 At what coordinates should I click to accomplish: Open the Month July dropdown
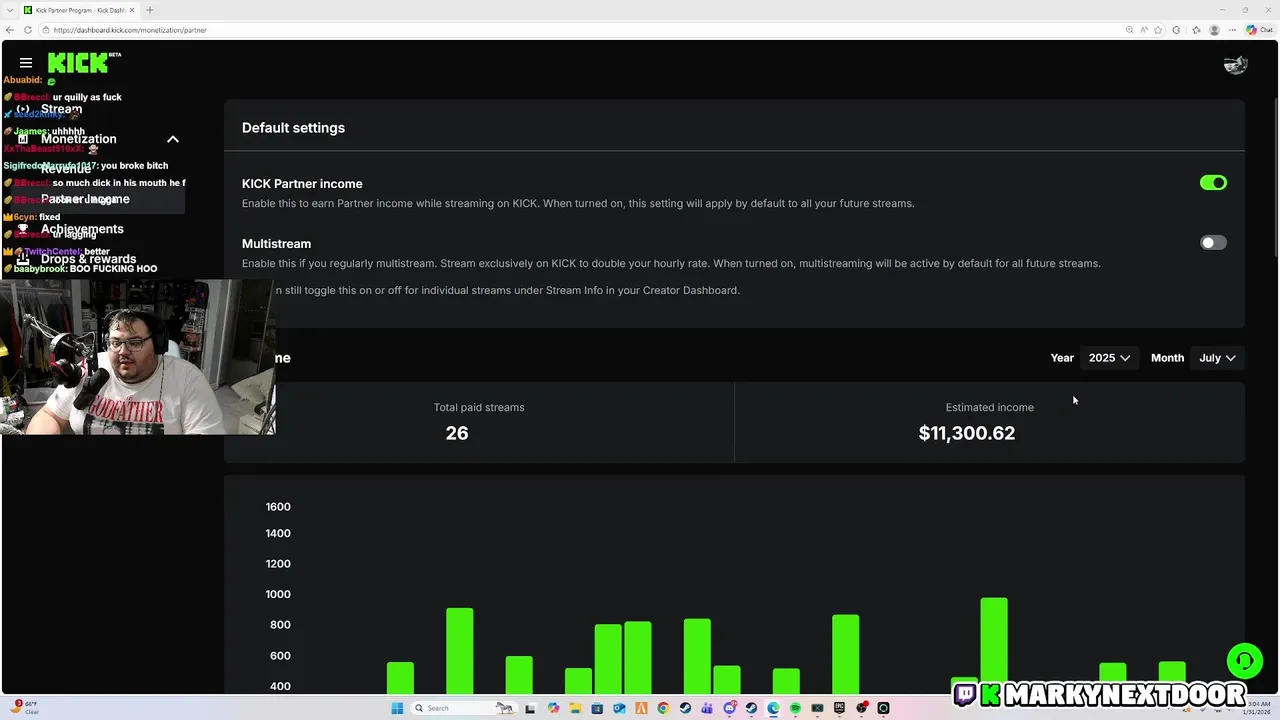coord(1217,358)
